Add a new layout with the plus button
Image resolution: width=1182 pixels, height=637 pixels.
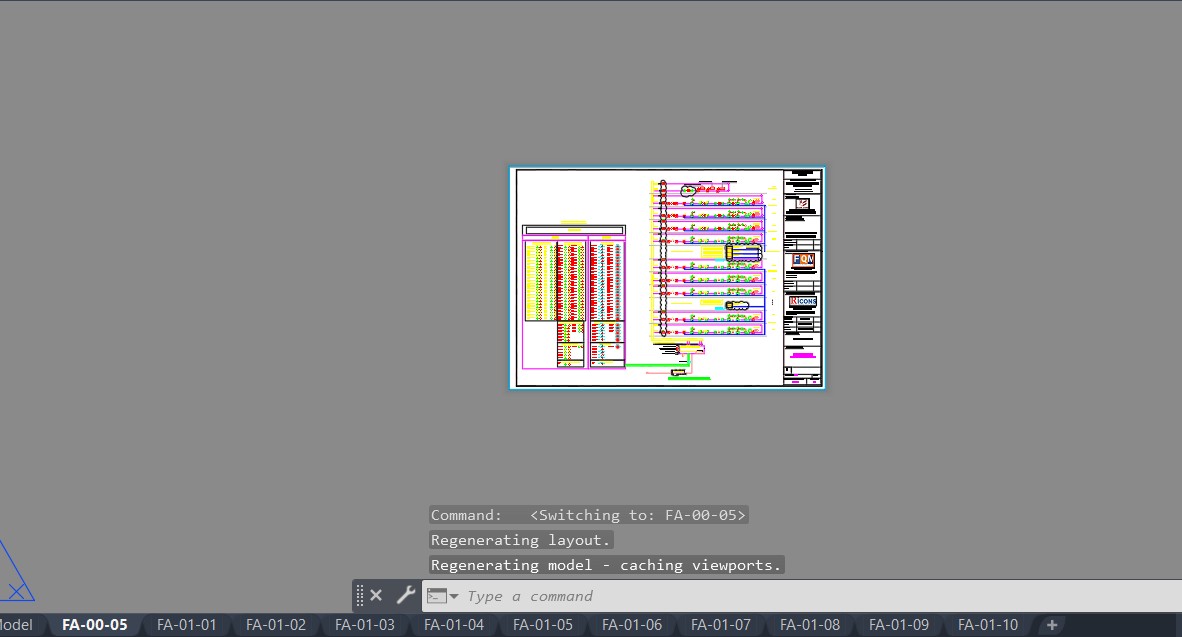[1052, 625]
